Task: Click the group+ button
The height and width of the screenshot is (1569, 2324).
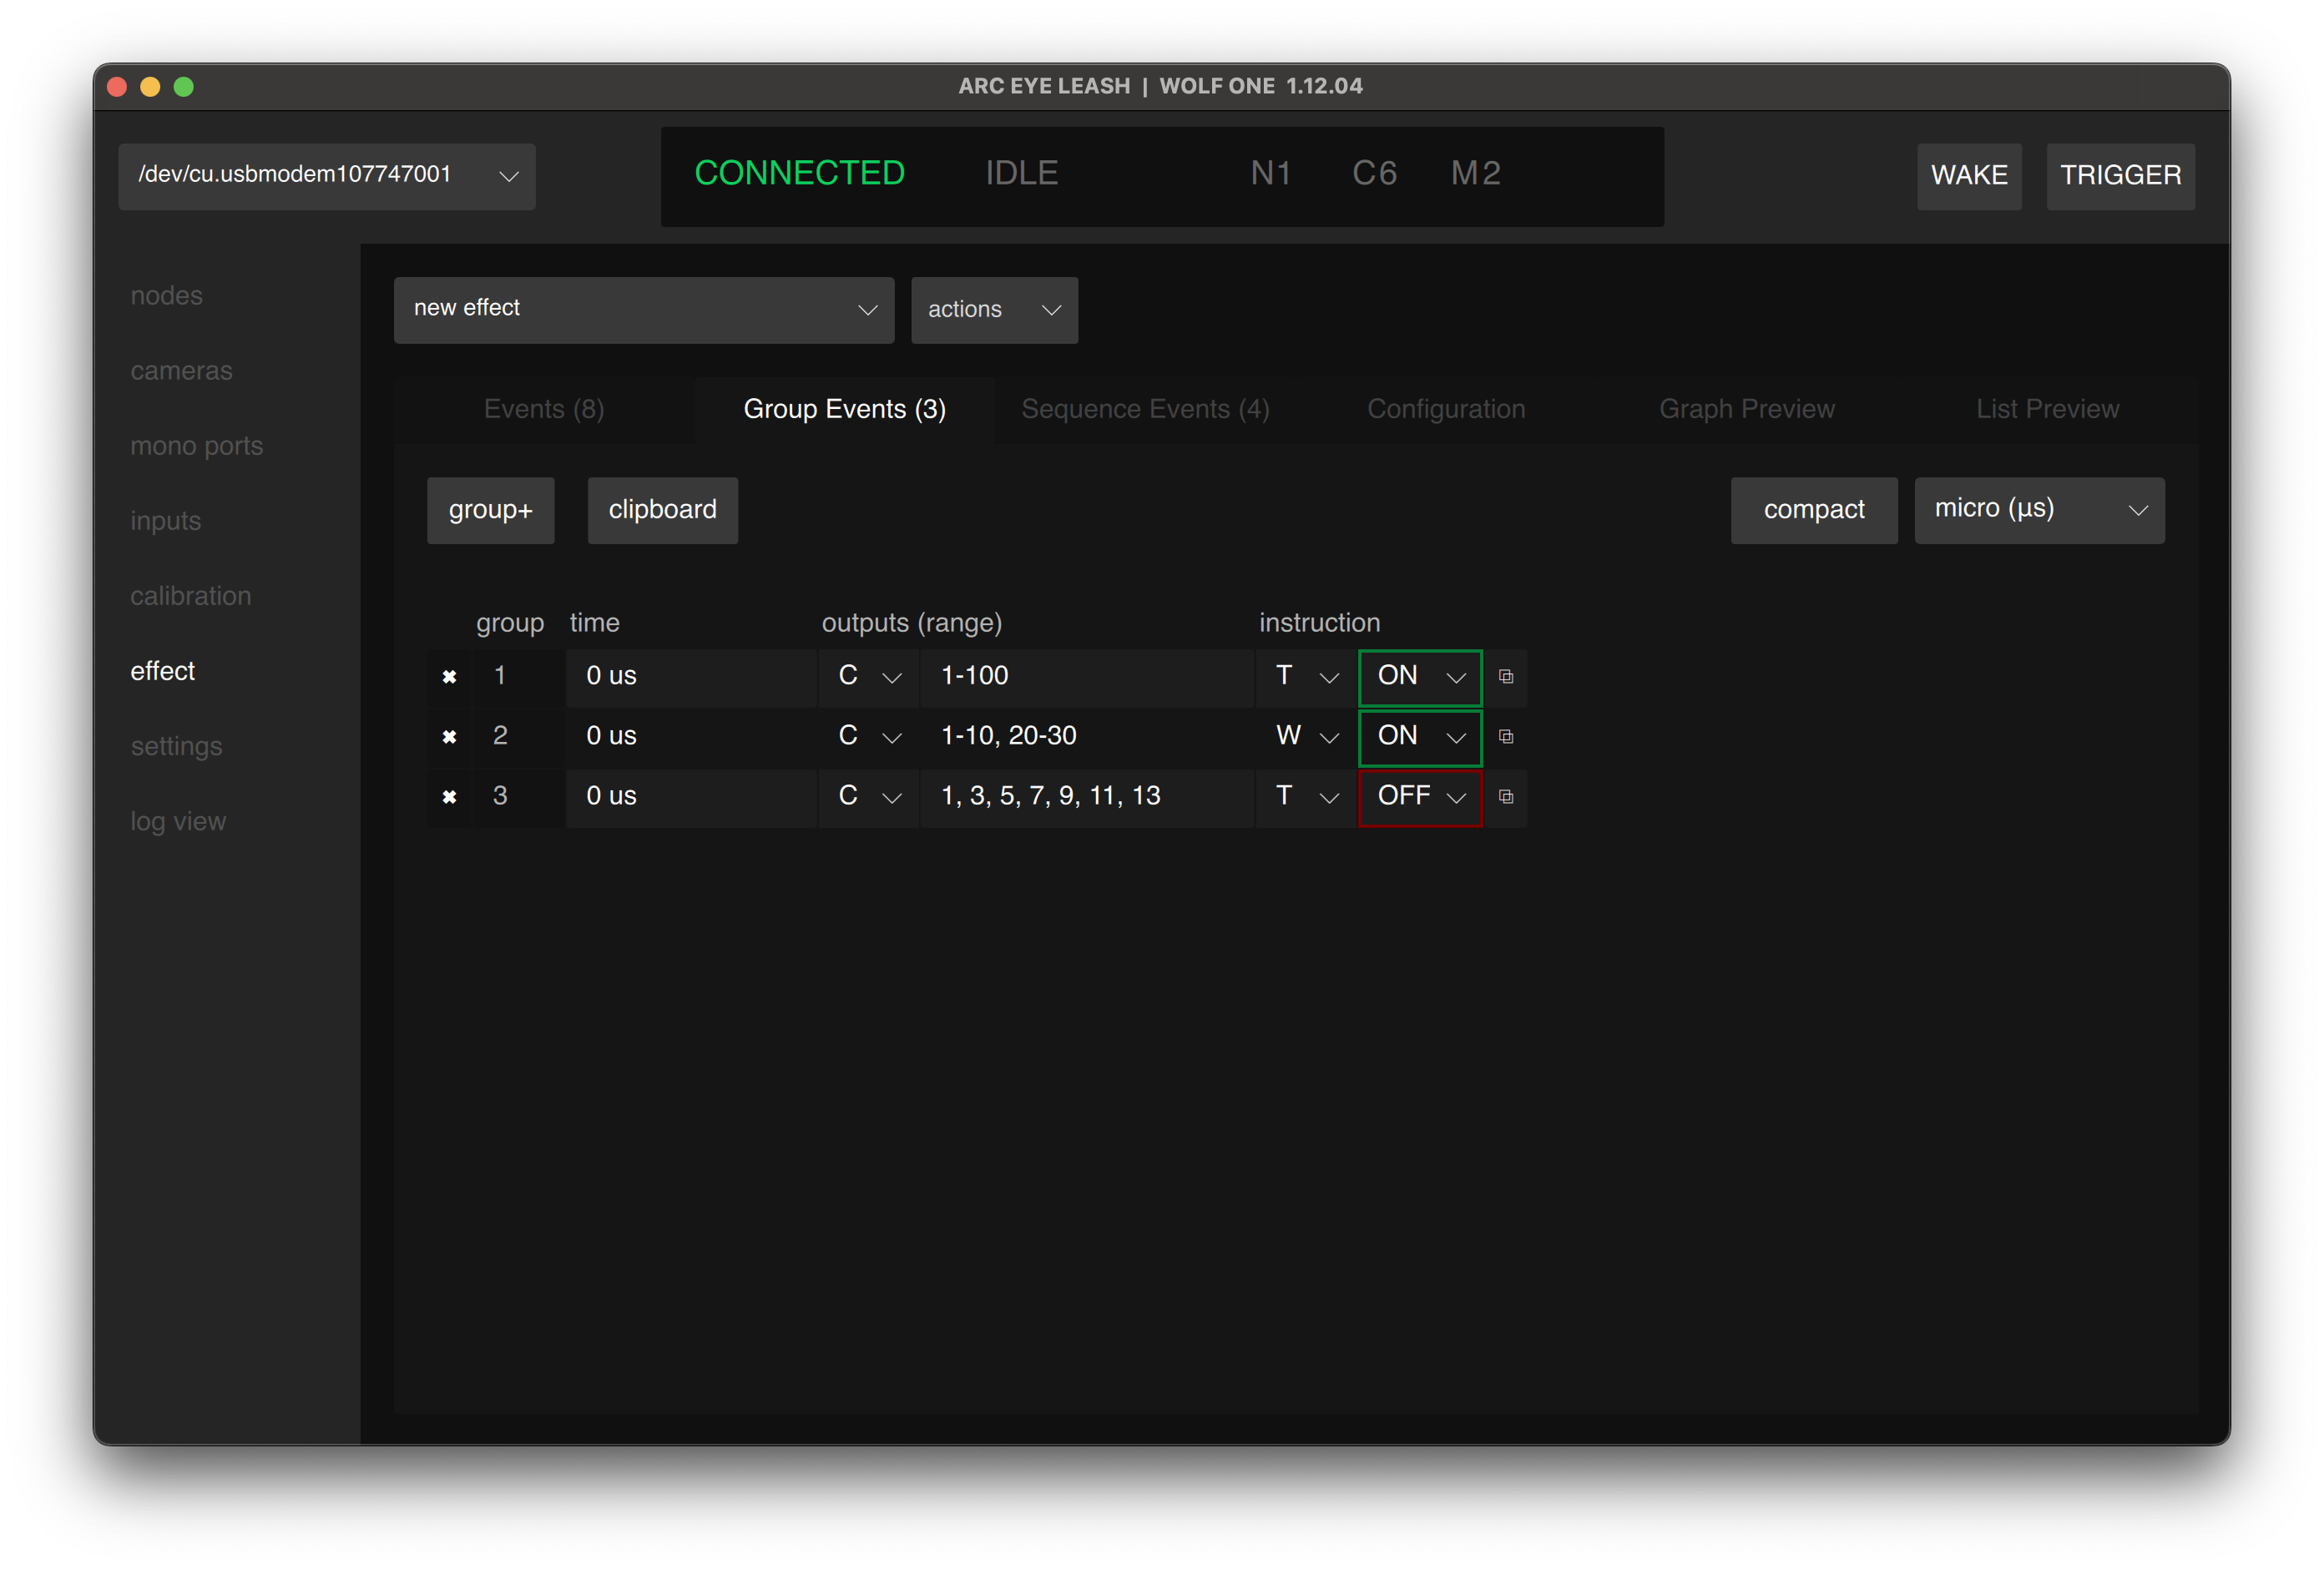Action: tap(490, 510)
